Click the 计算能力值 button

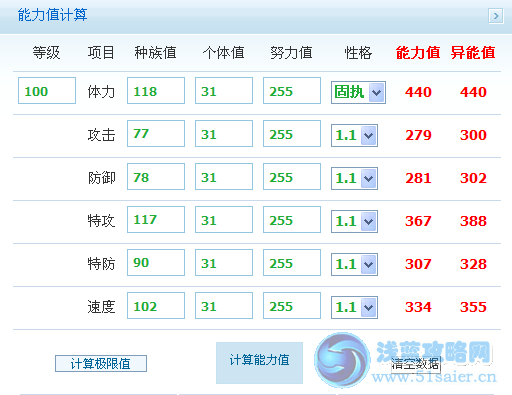point(259,363)
